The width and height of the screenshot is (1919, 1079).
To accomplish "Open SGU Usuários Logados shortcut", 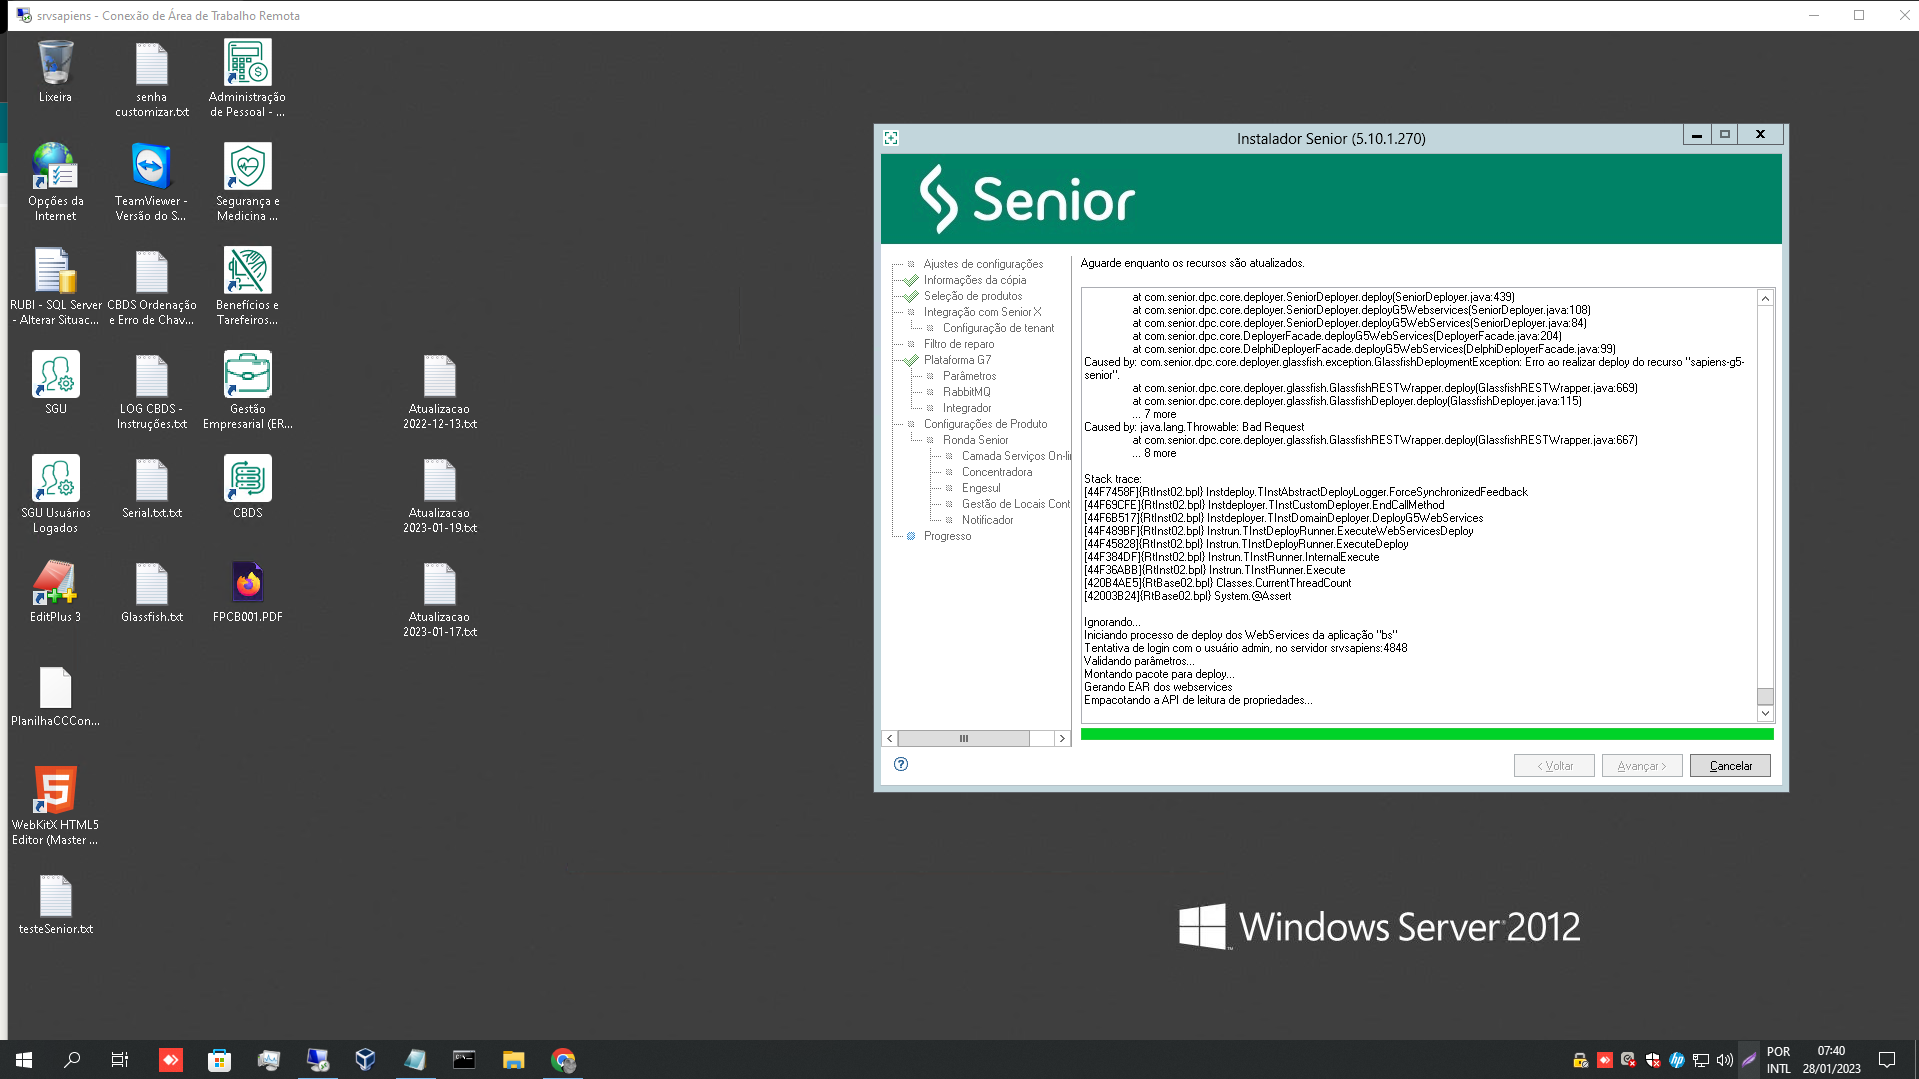I will [x=55, y=495].
